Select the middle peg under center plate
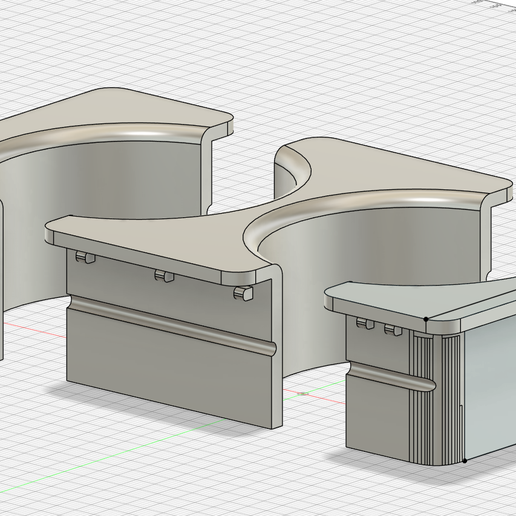Screen dimensions: 516x516 pyautogui.click(x=164, y=276)
